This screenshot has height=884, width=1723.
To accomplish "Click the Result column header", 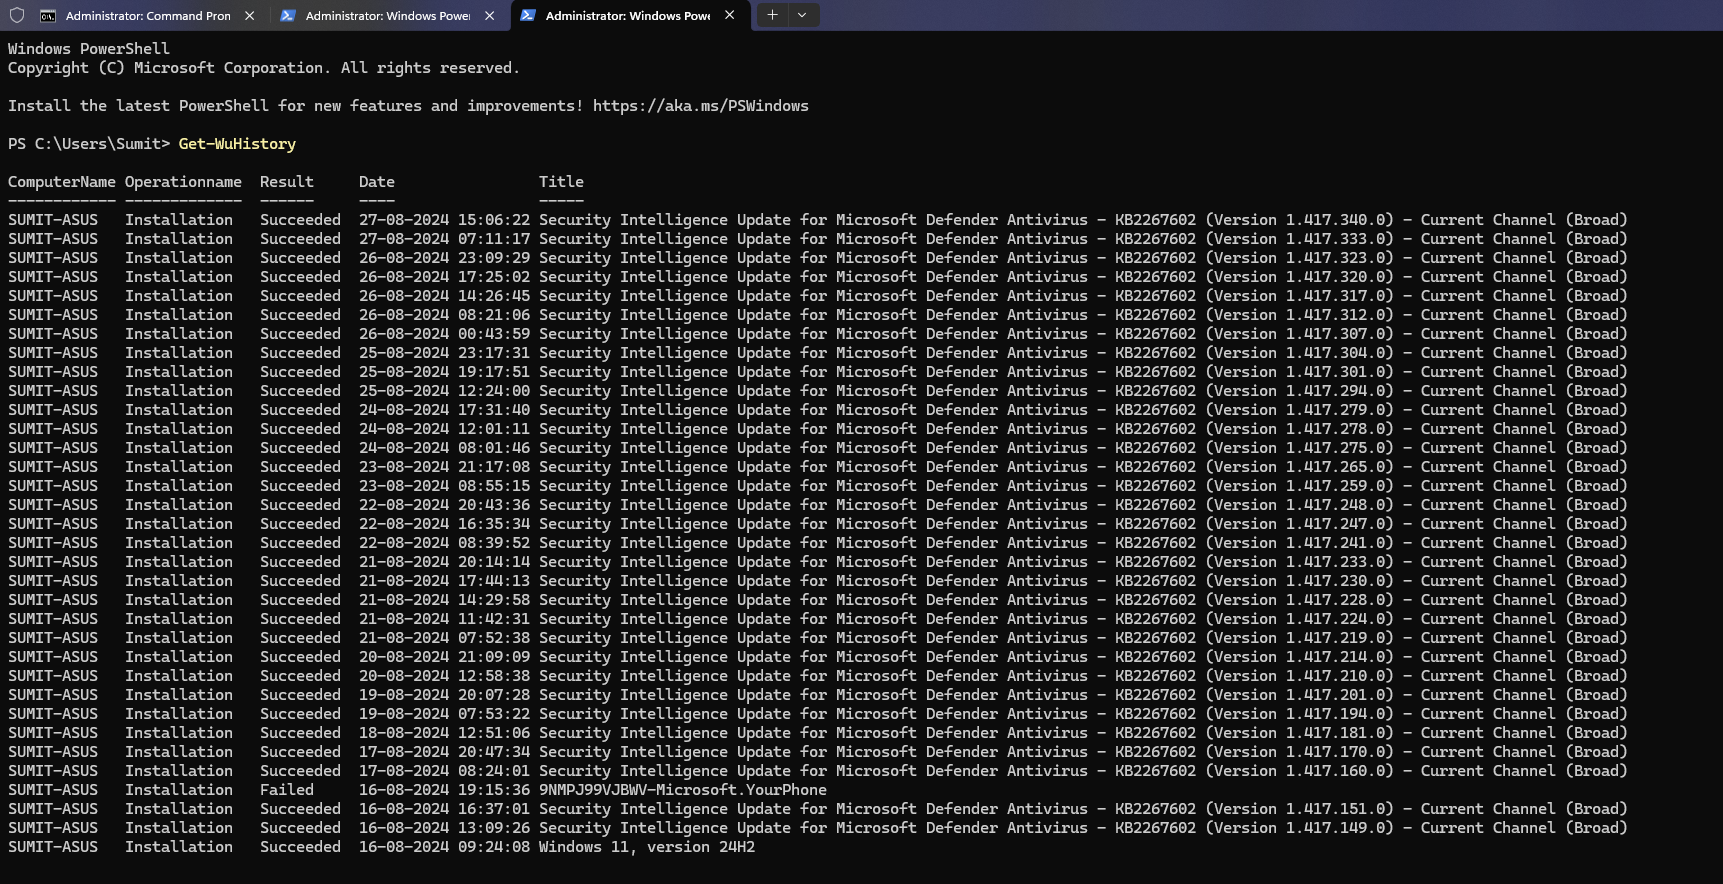I will pyautogui.click(x=287, y=182).
